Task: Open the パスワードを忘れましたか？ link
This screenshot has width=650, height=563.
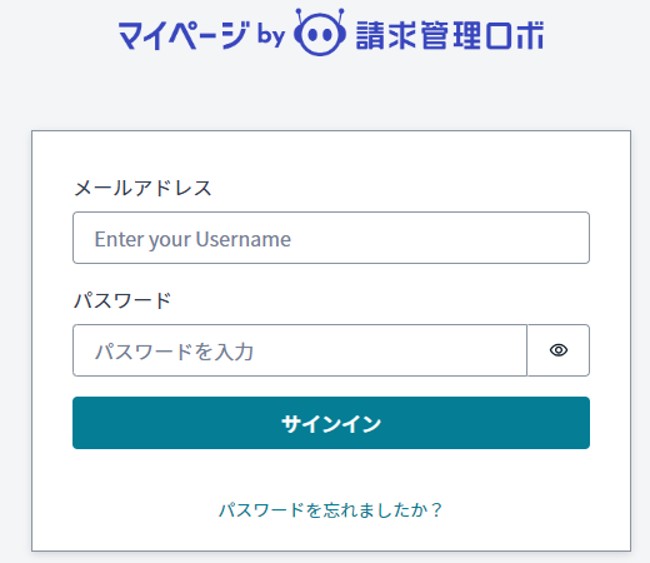Action: click(x=331, y=510)
